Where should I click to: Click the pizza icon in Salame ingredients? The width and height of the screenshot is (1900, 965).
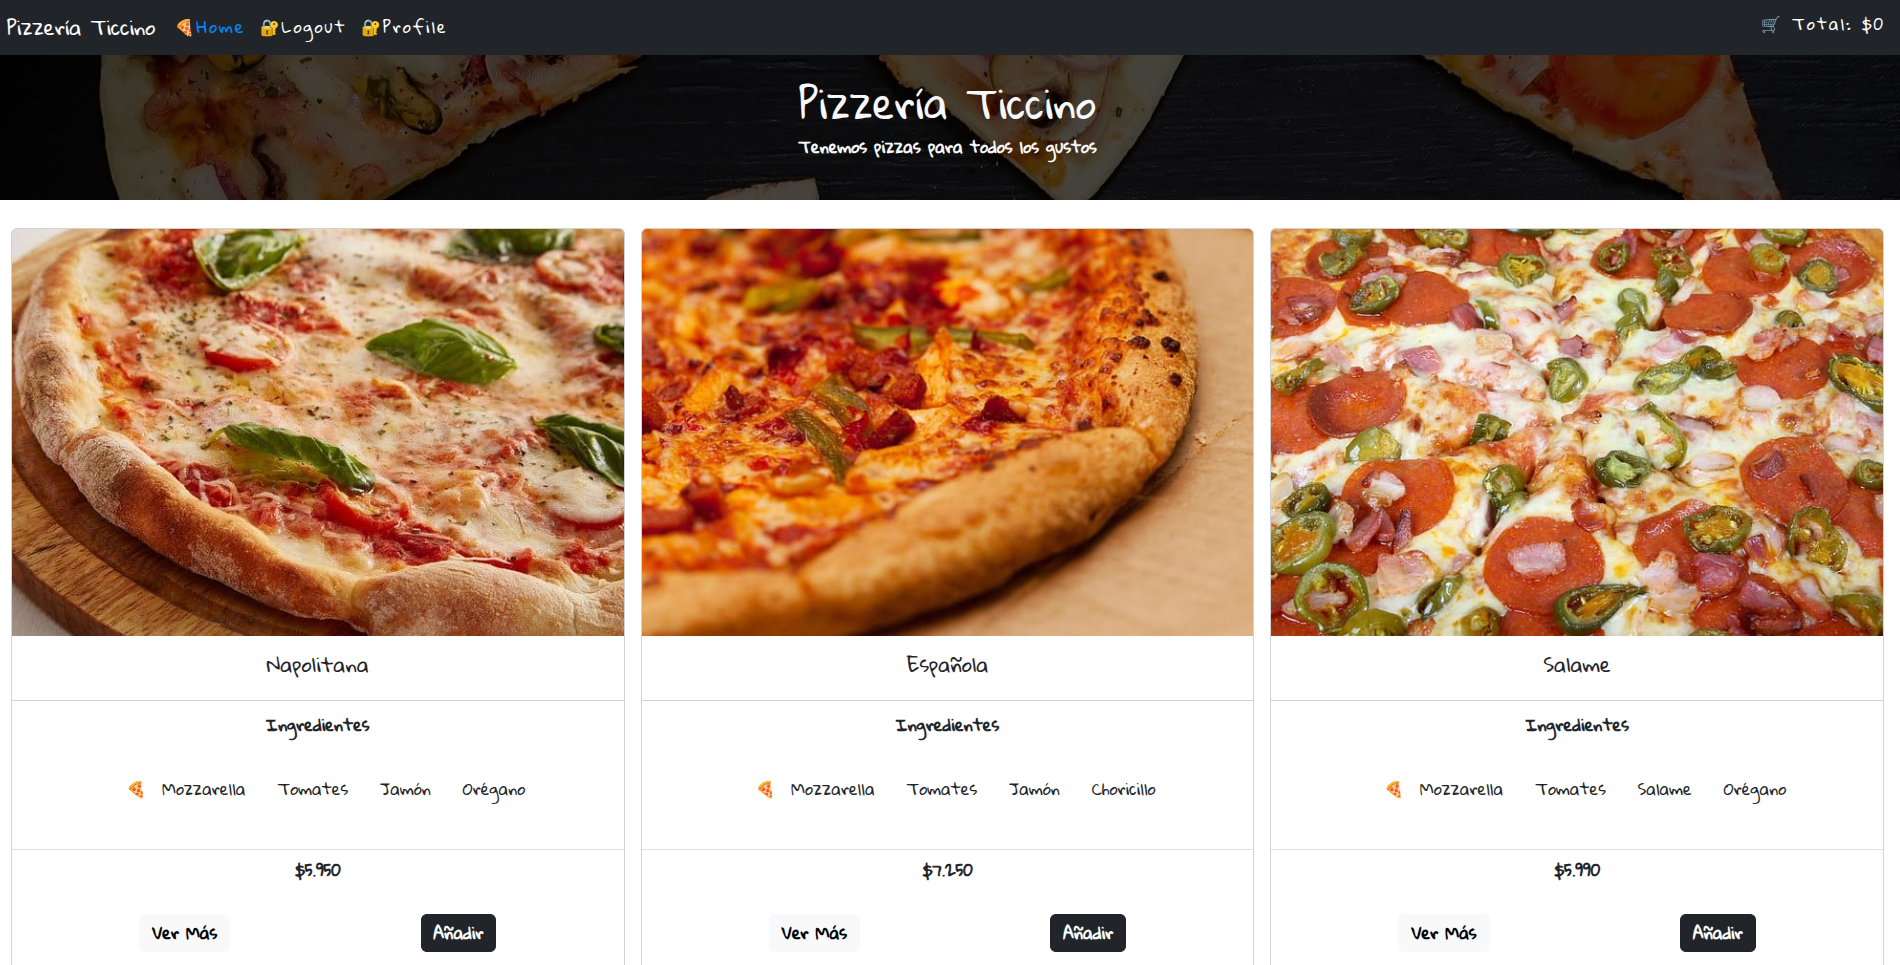[x=1394, y=790]
